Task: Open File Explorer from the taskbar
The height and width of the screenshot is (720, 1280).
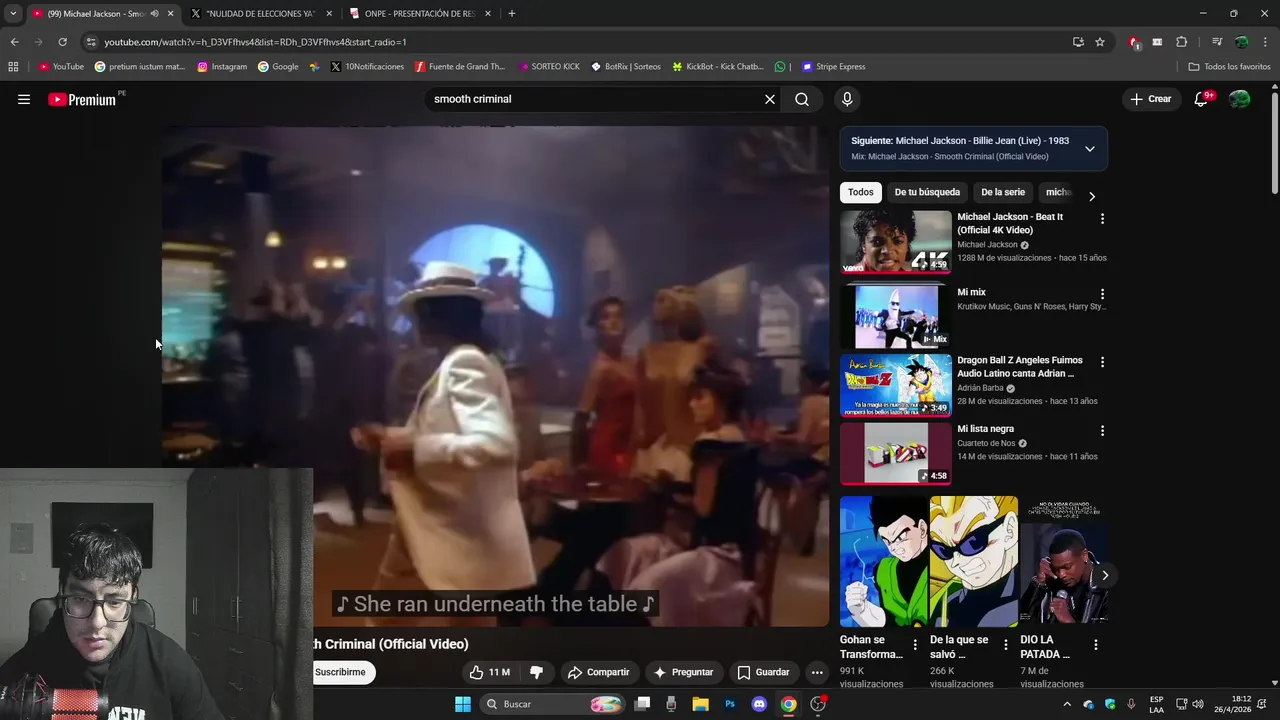Action: [x=701, y=704]
